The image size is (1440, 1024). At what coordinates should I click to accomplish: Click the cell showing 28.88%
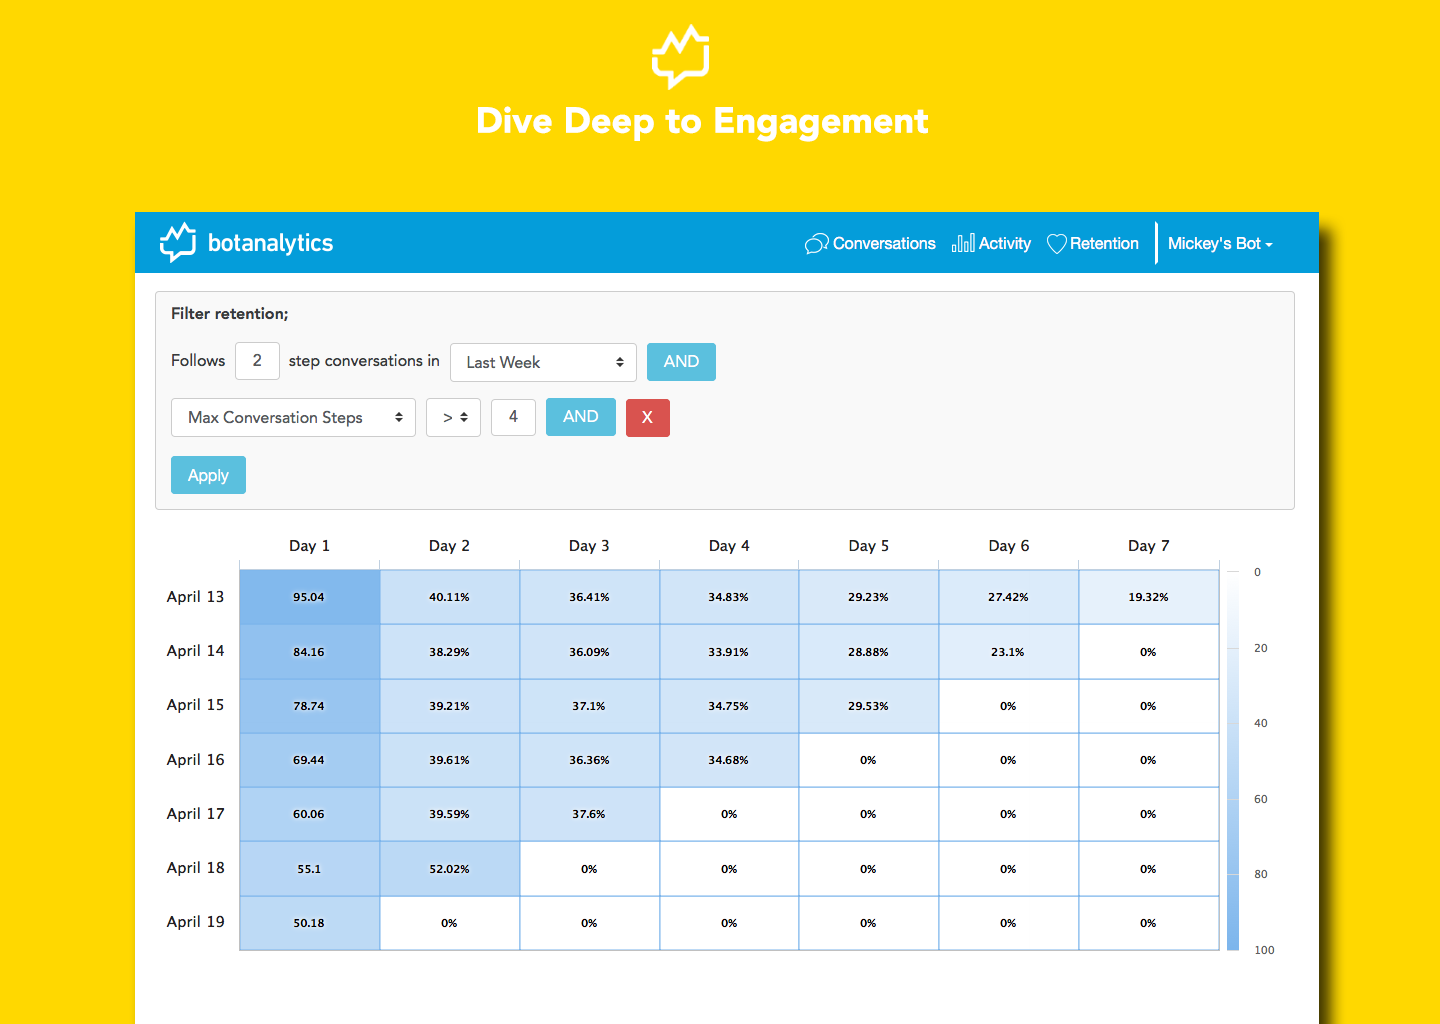coord(868,652)
